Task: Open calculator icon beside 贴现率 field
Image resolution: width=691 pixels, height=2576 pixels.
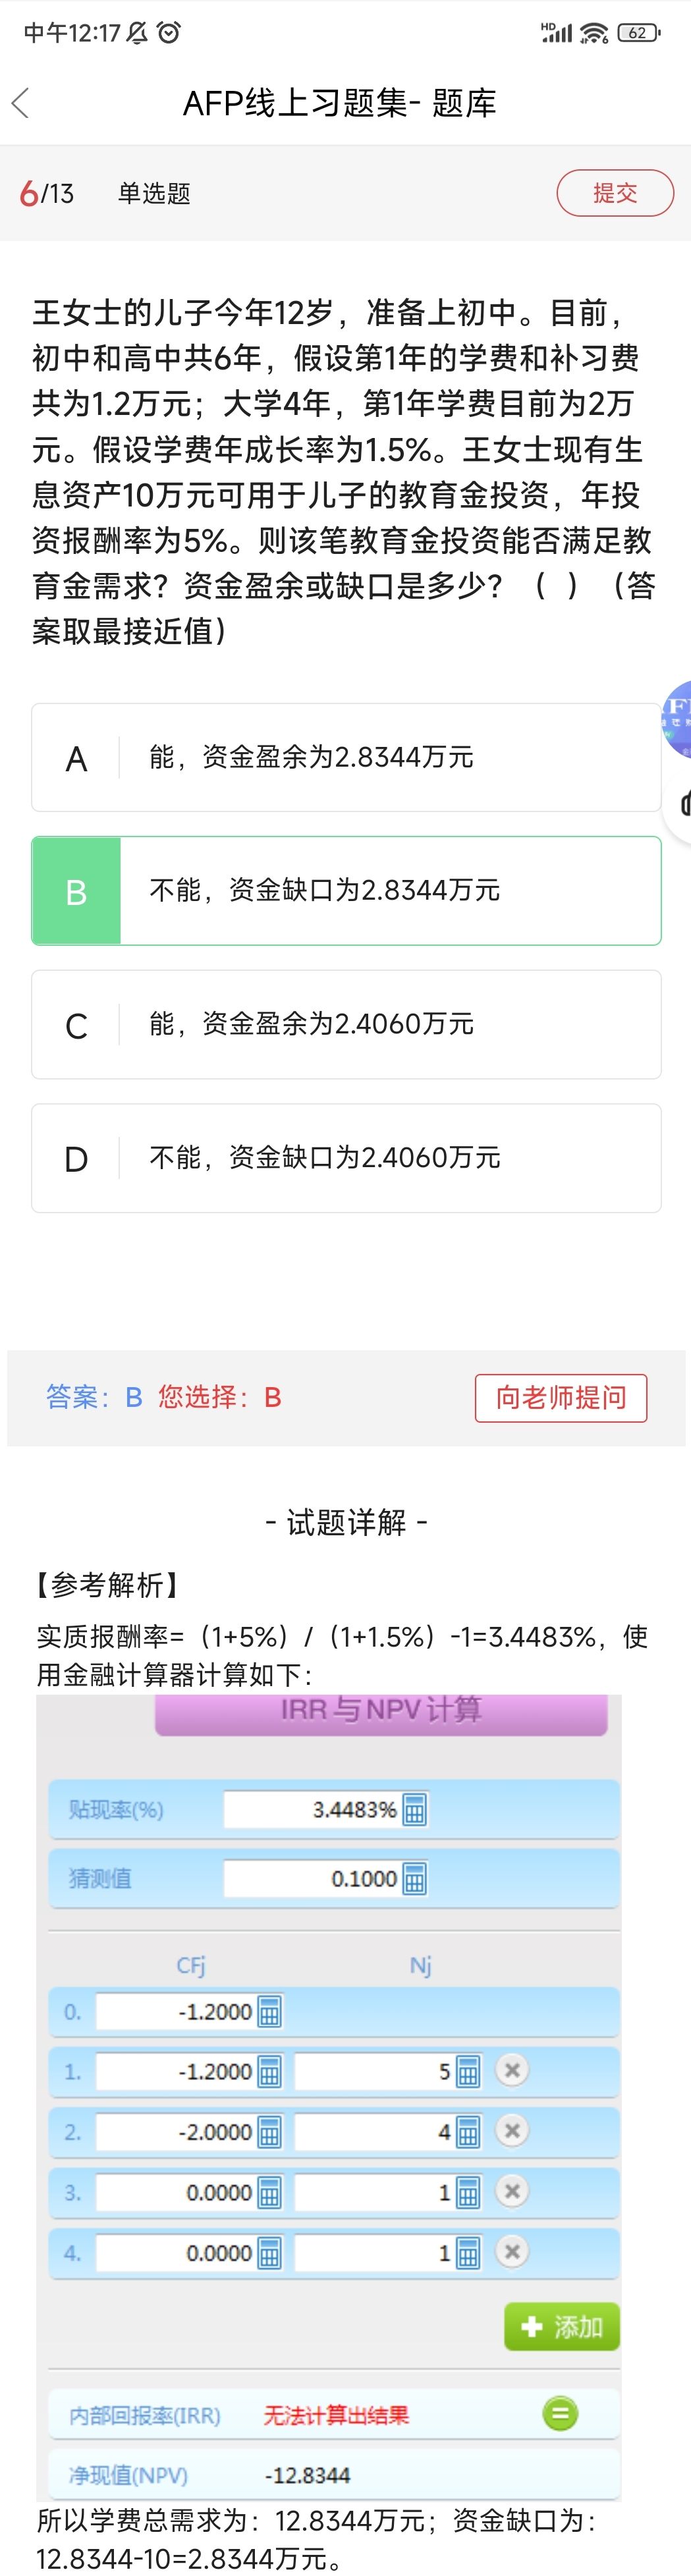Action: point(414,1809)
